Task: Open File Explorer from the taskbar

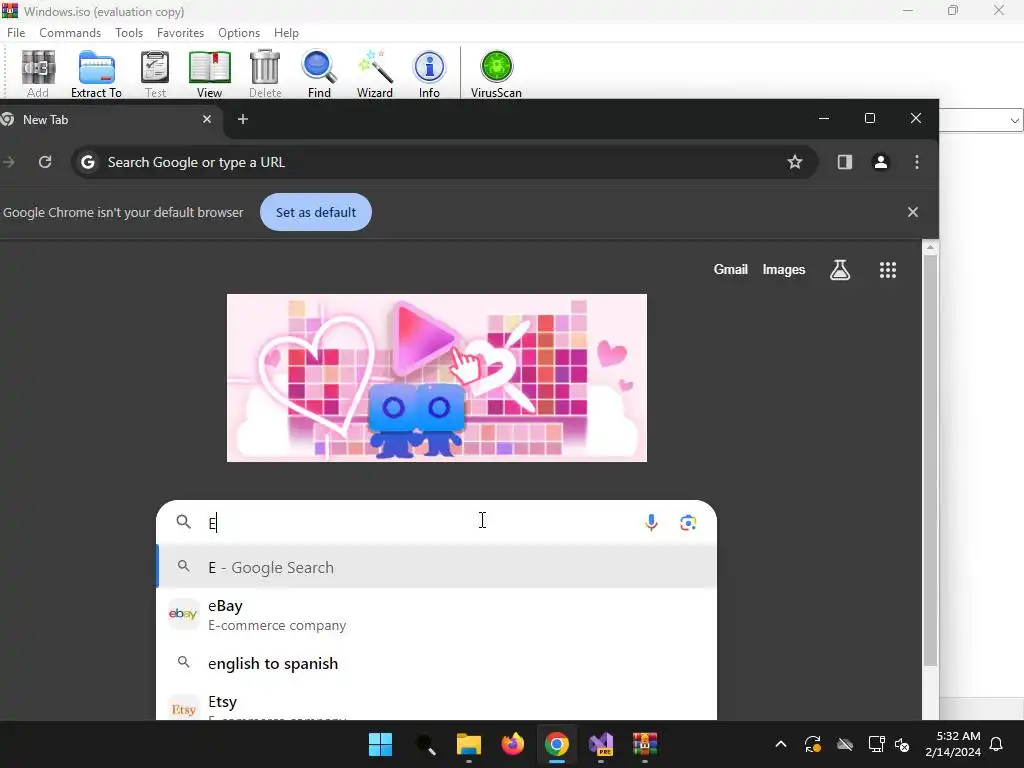Action: [x=469, y=744]
